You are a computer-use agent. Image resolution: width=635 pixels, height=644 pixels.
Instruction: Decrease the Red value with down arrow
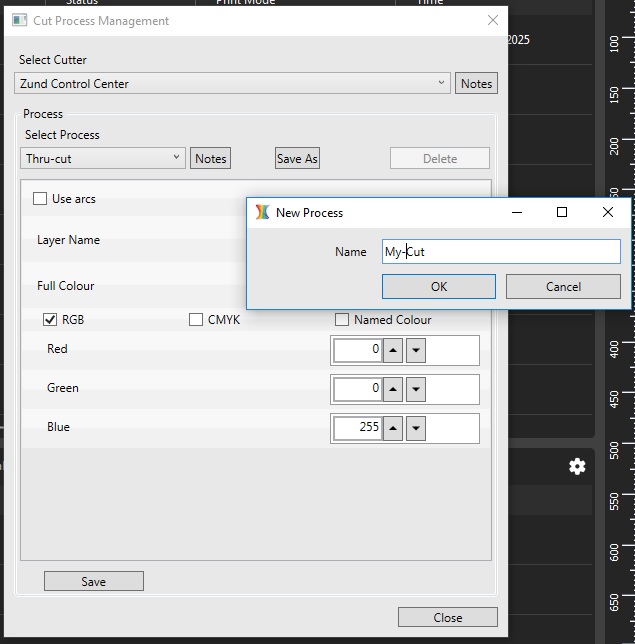pos(416,350)
